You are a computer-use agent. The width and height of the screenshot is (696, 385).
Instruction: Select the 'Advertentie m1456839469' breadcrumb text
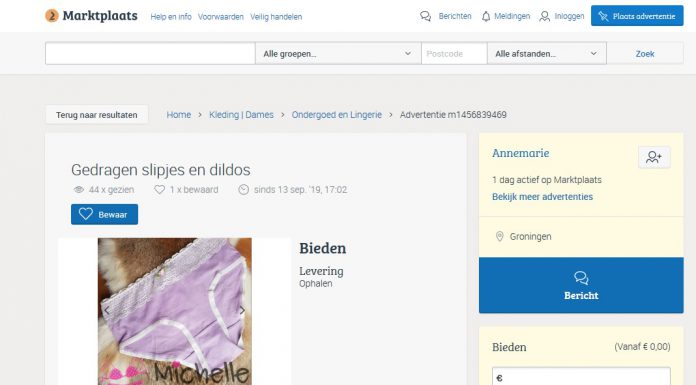coord(453,115)
